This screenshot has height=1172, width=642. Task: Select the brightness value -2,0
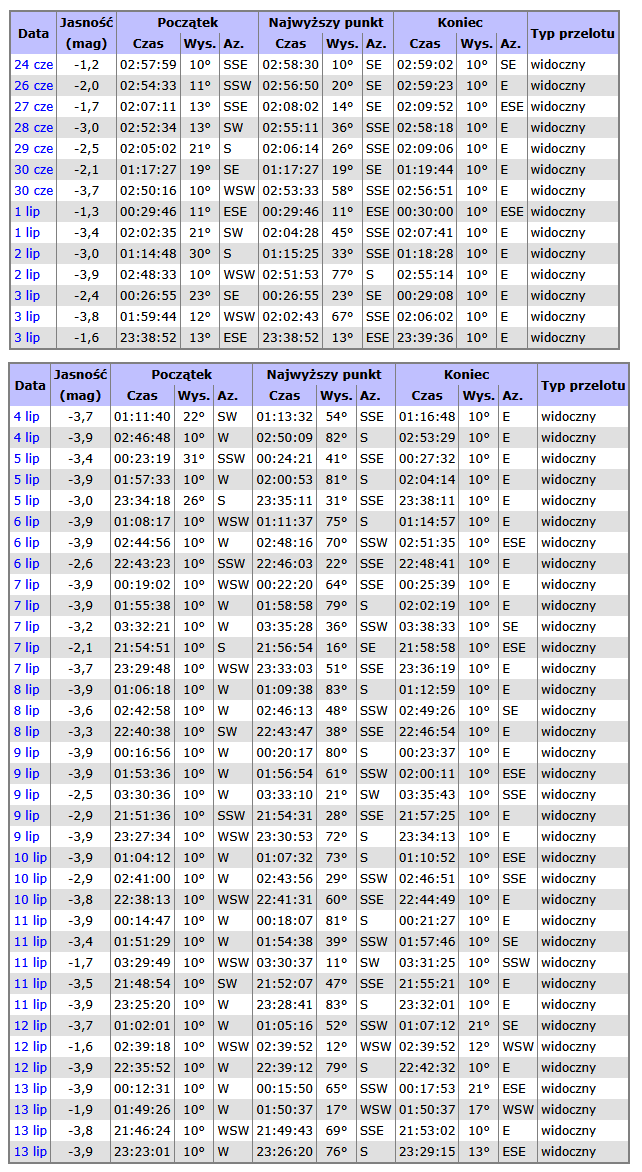coord(87,85)
